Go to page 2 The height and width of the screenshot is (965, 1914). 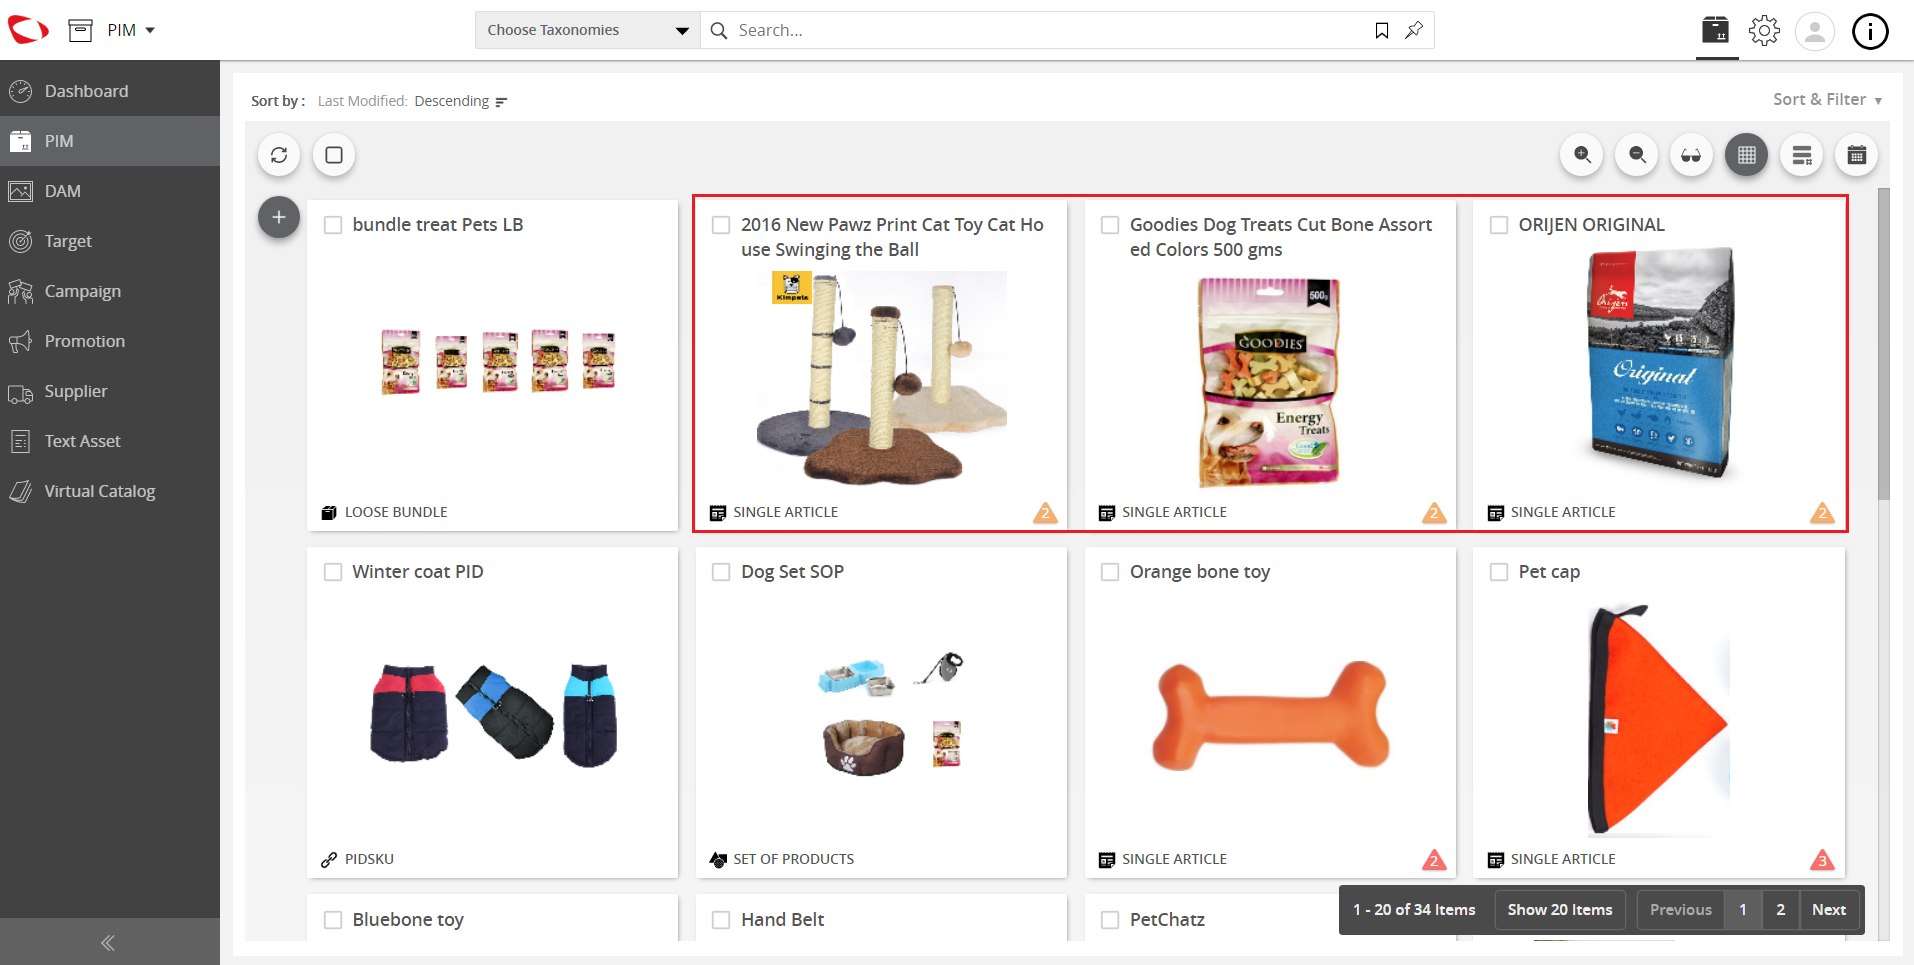coord(1781,910)
